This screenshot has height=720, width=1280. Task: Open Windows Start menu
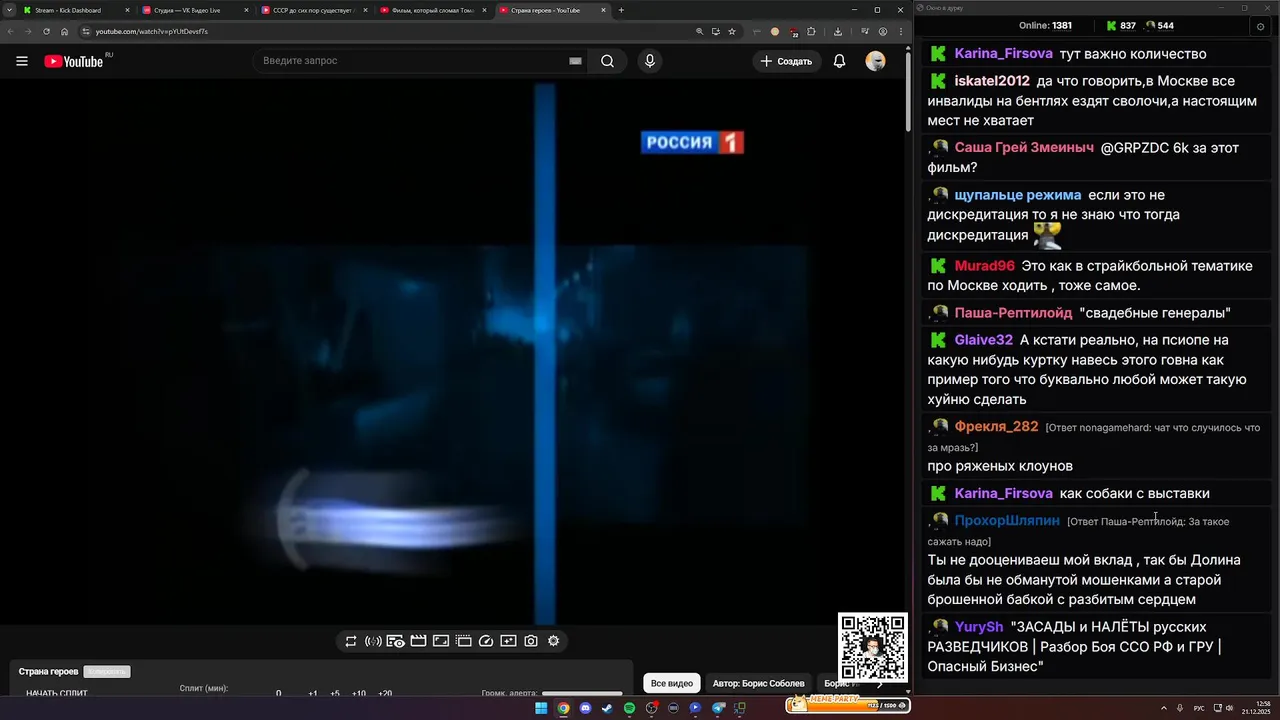point(541,708)
